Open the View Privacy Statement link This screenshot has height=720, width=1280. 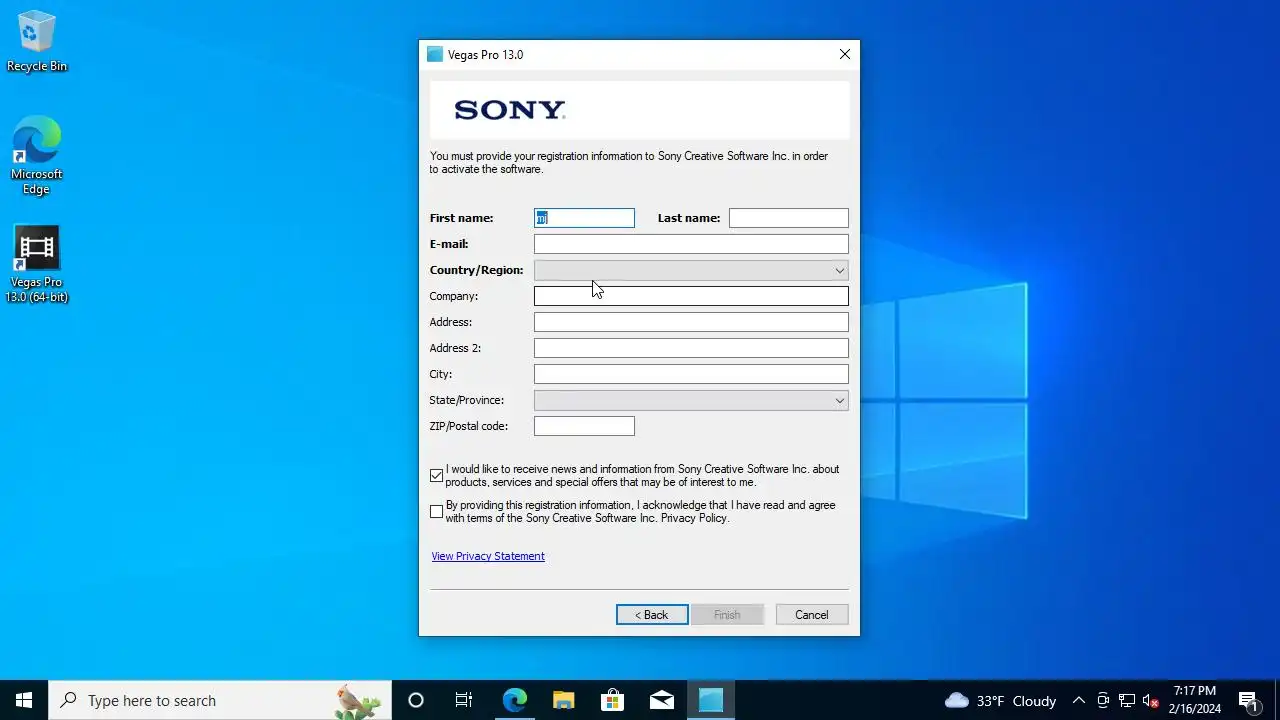pyautogui.click(x=488, y=556)
